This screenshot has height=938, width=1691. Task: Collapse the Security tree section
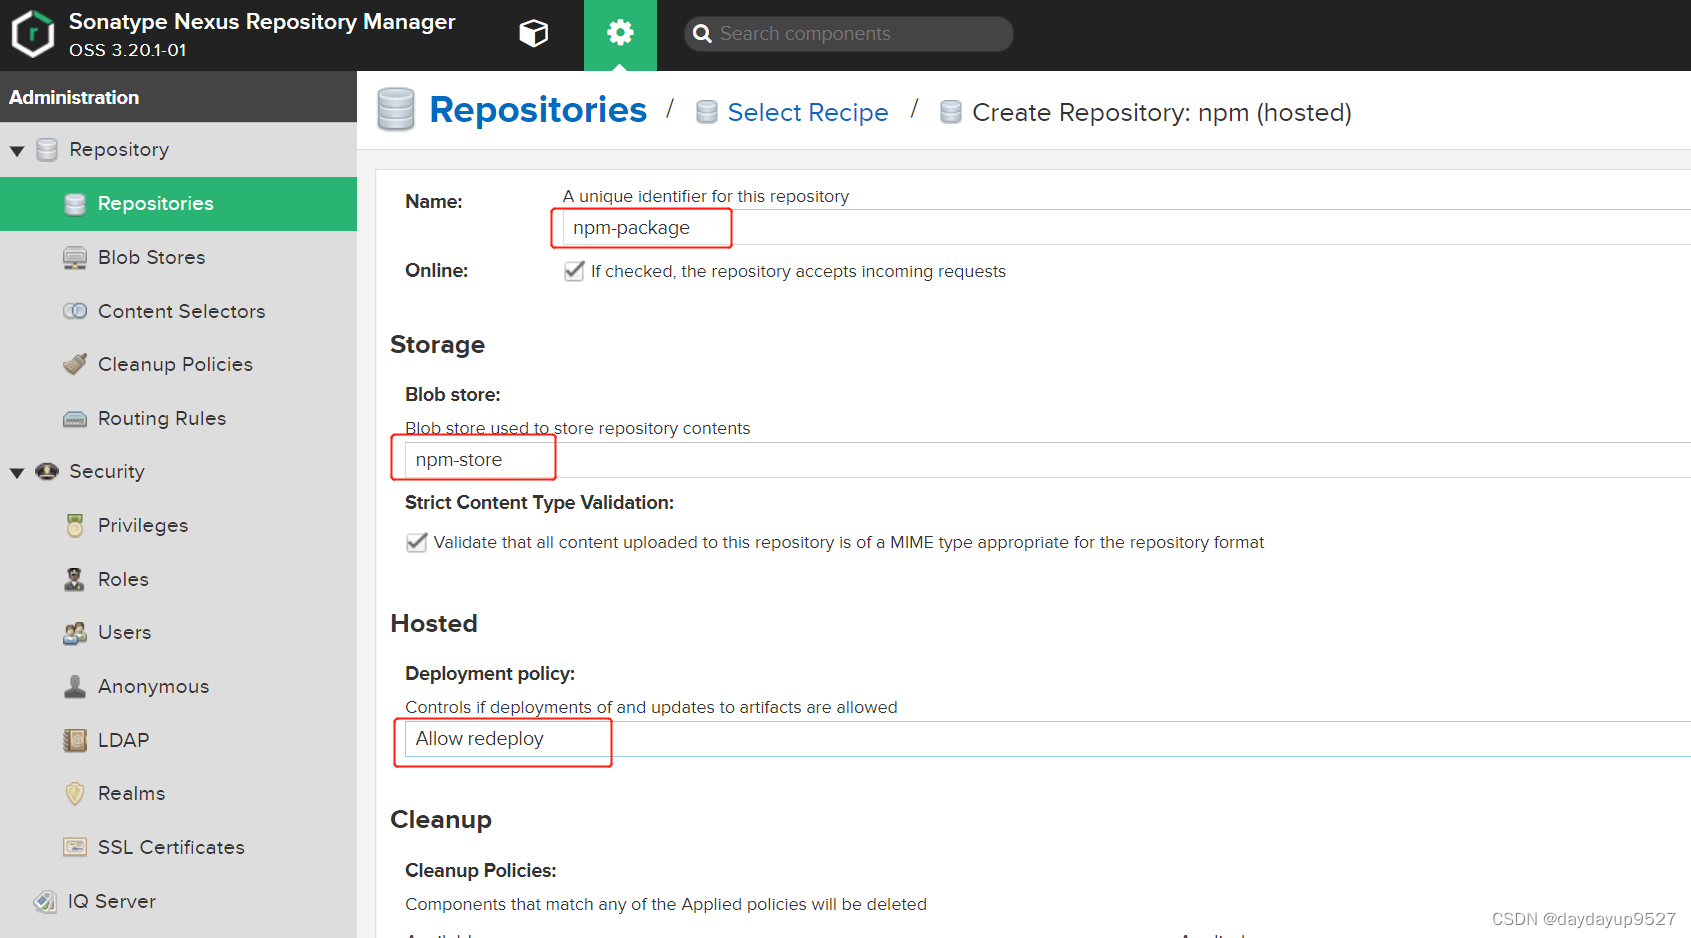point(17,473)
